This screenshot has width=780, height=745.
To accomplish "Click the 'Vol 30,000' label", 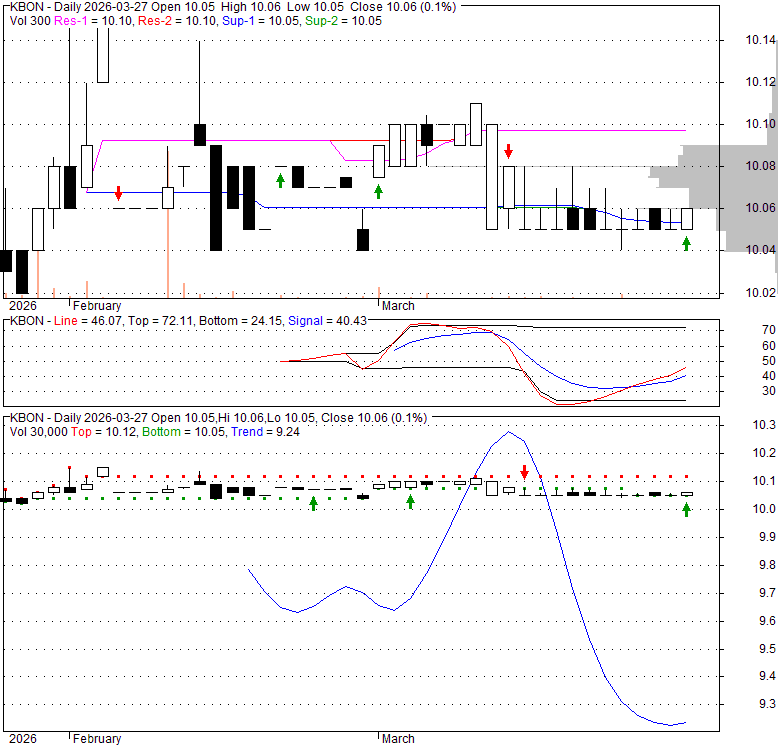I will pos(38,432).
